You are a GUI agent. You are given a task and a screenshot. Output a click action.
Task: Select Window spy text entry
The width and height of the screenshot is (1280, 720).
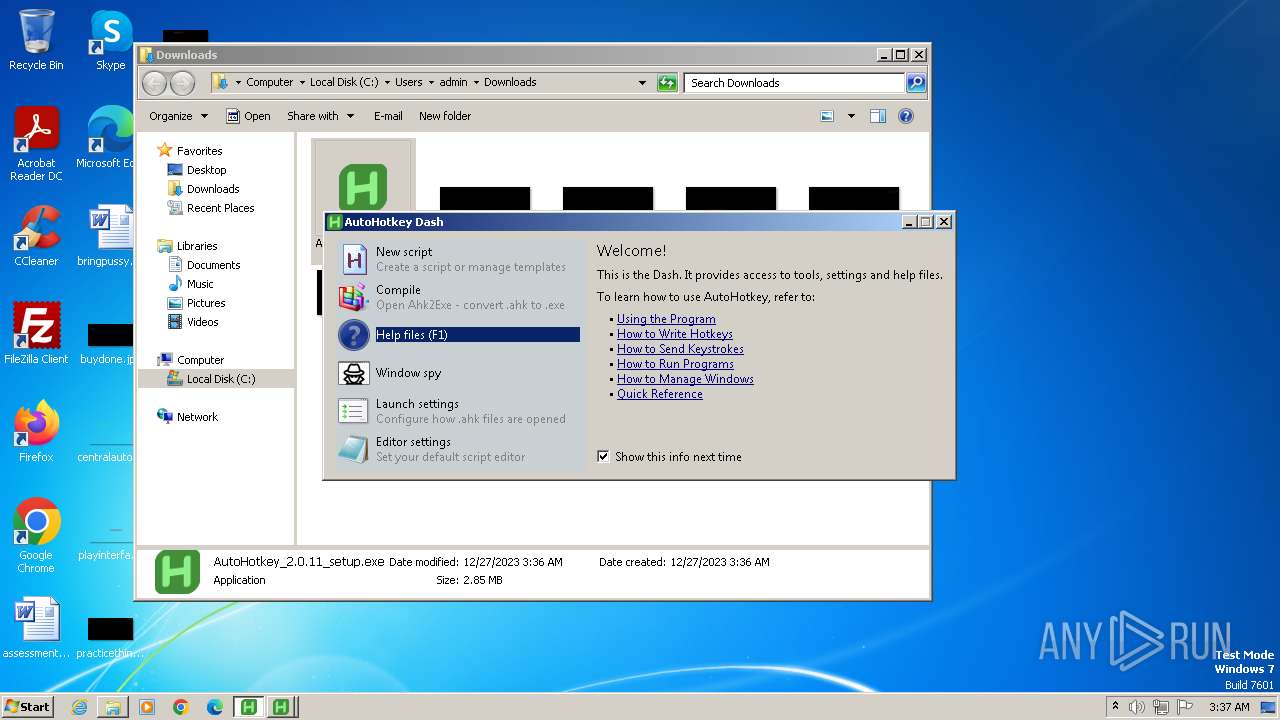coord(408,373)
